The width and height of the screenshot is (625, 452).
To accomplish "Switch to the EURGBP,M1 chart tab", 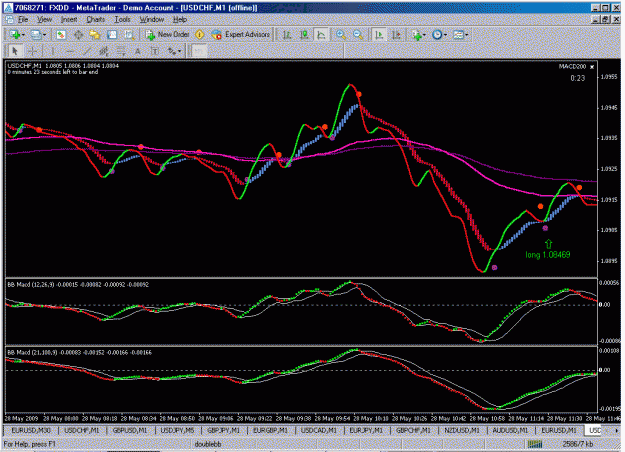I will tap(270, 430).
